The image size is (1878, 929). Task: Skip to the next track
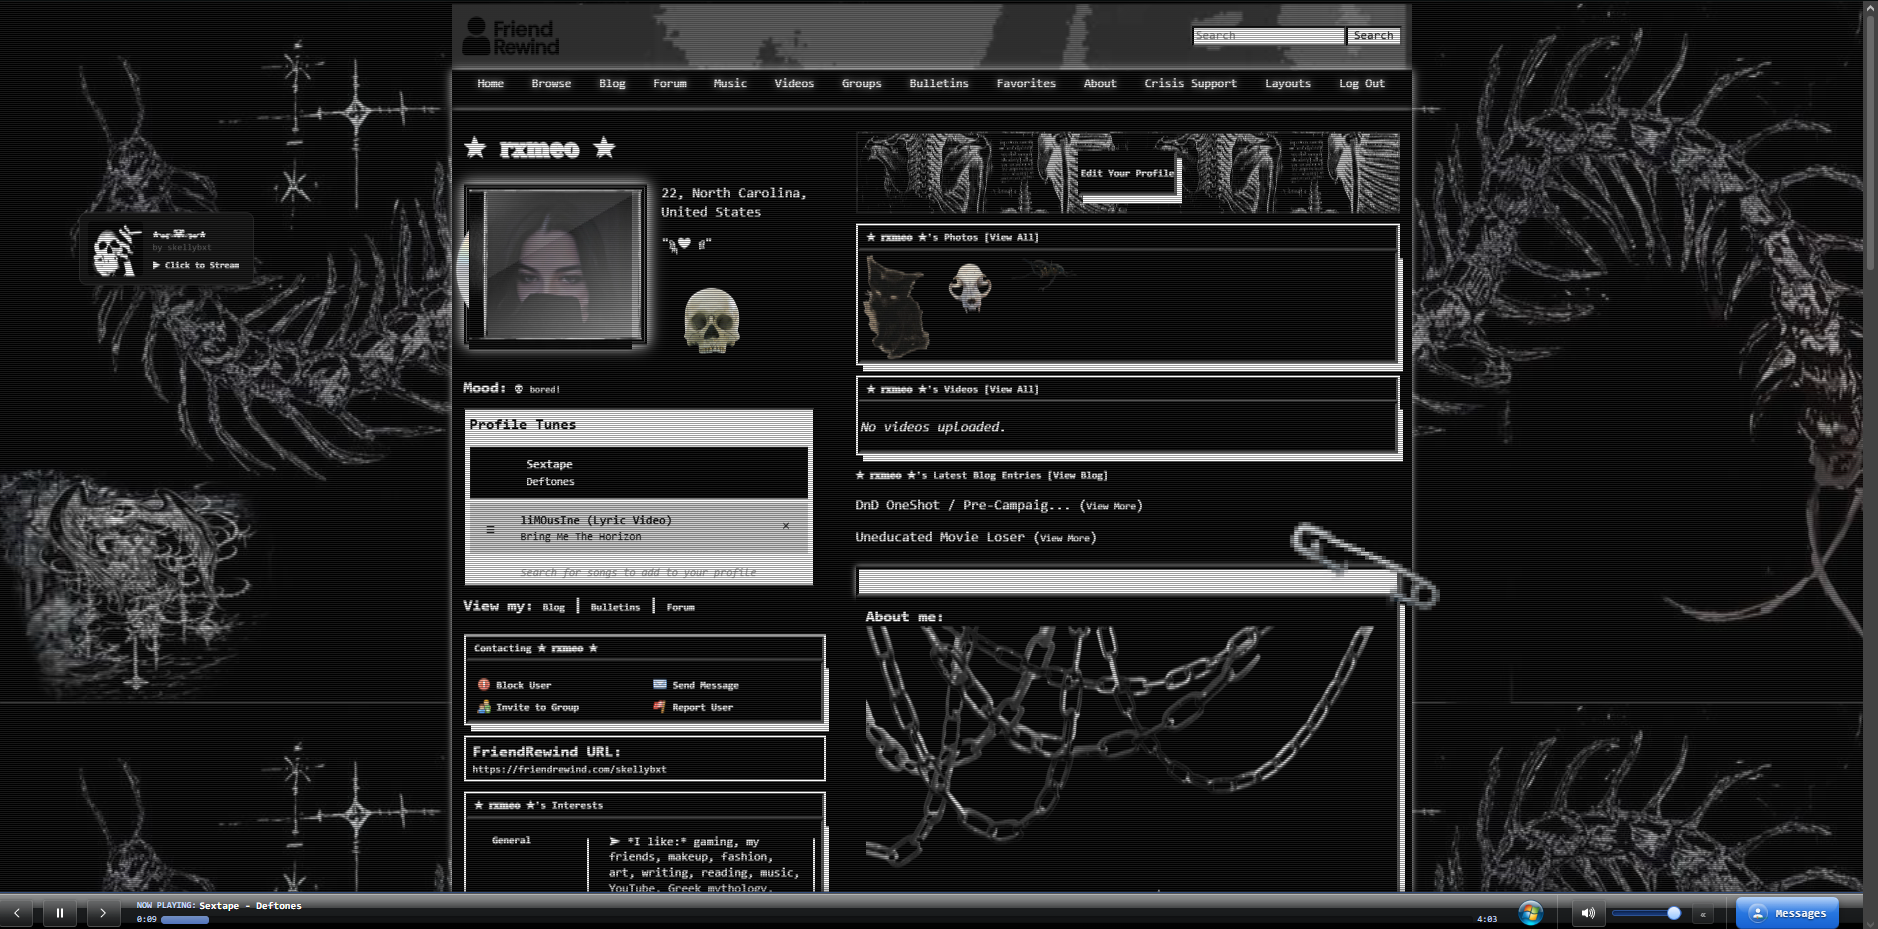pyautogui.click(x=103, y=913)
